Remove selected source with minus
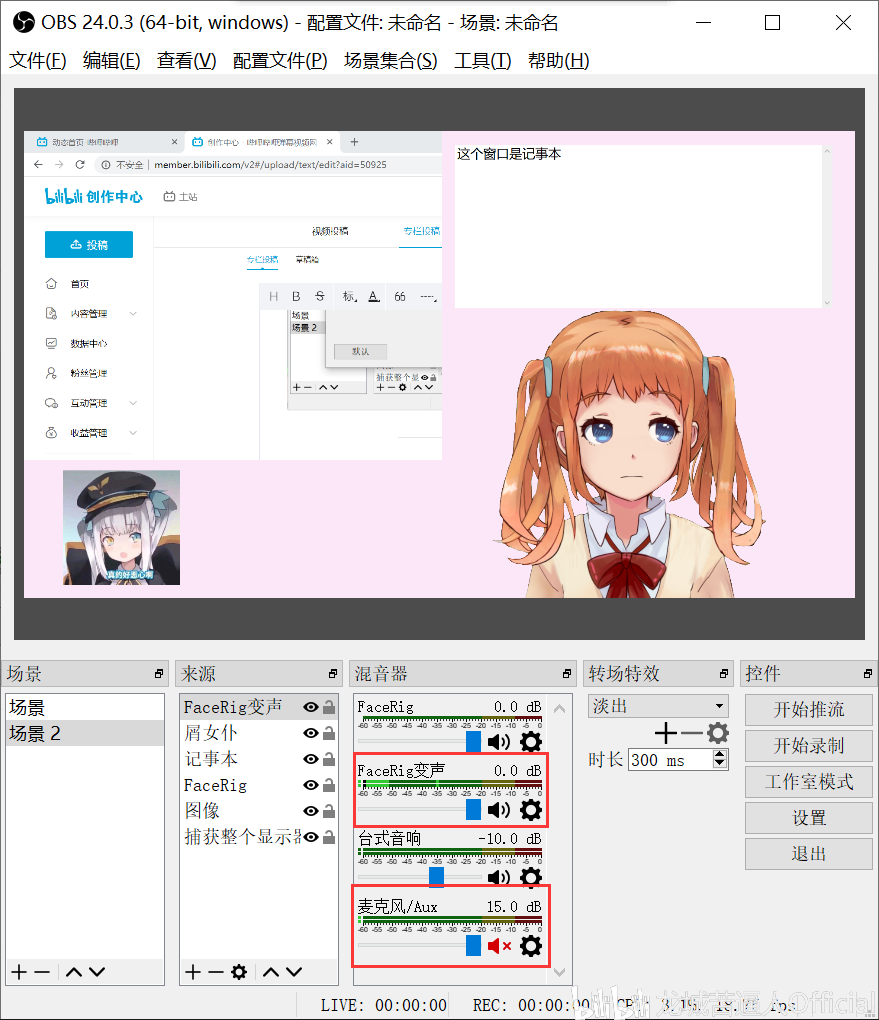Screen dimensions: 879x1020 (x=216, y=972)
